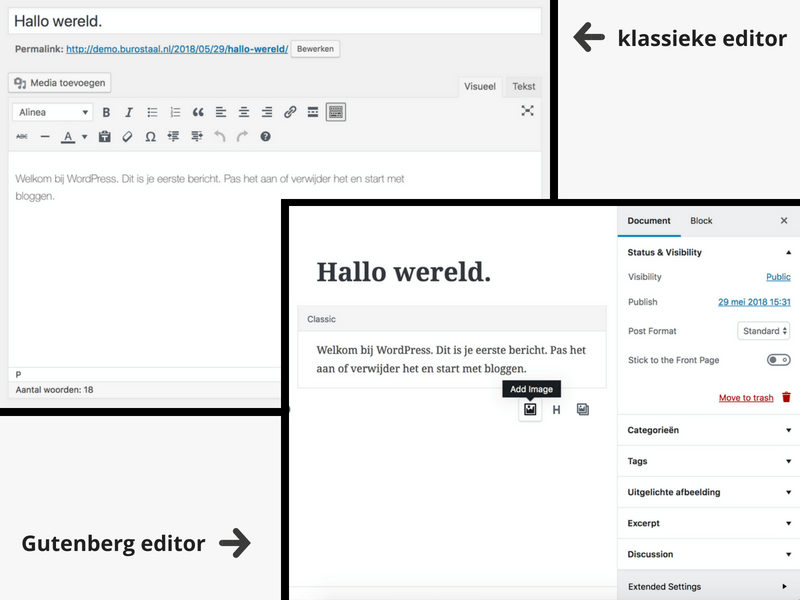Apply strikethrough formatting
The width and height of the screenshot is (800, 600).
pyautogui.click(x=22, y=137)
